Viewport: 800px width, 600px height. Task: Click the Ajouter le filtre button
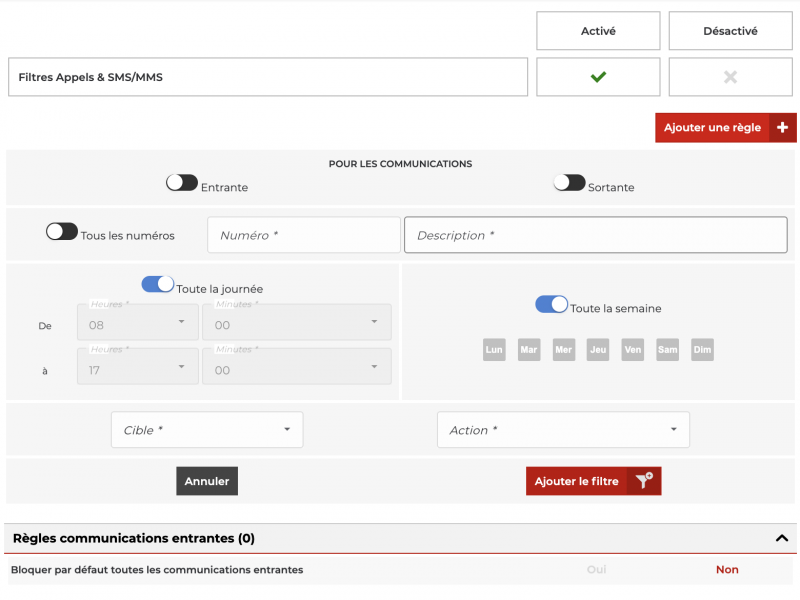pos(577,481)
